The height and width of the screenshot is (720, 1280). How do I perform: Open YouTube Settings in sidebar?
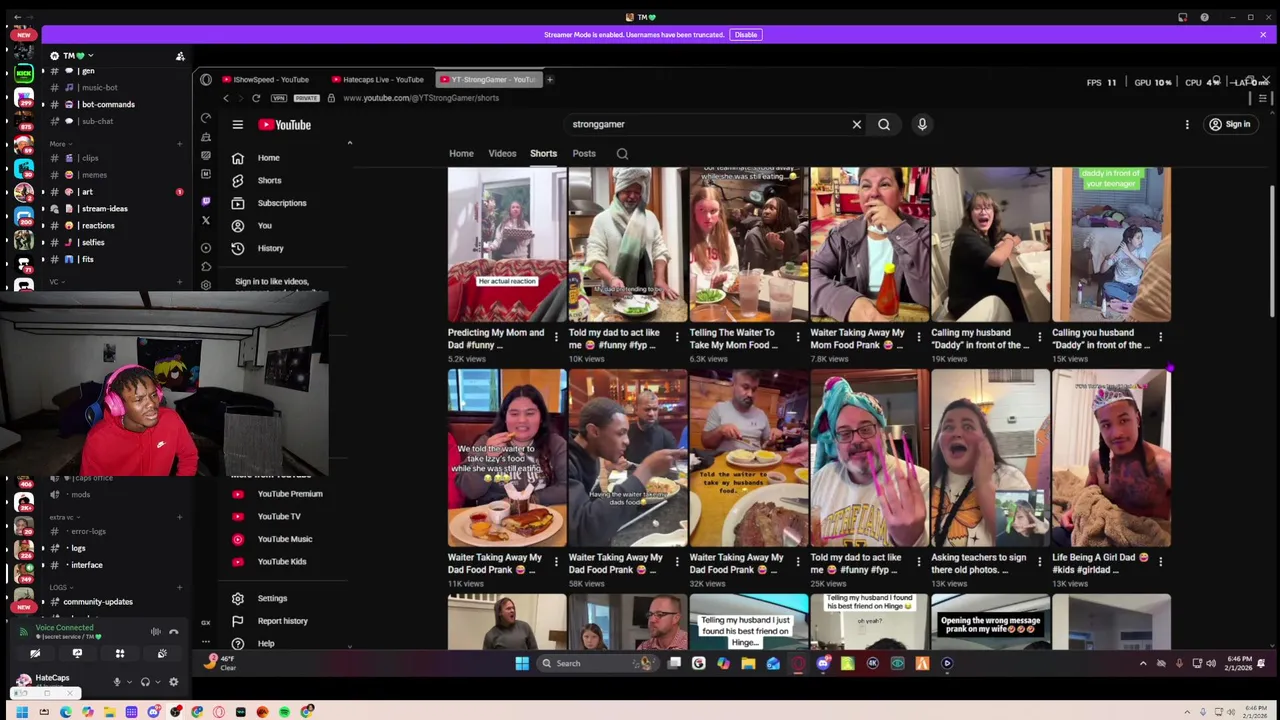(x=272, y=598)
